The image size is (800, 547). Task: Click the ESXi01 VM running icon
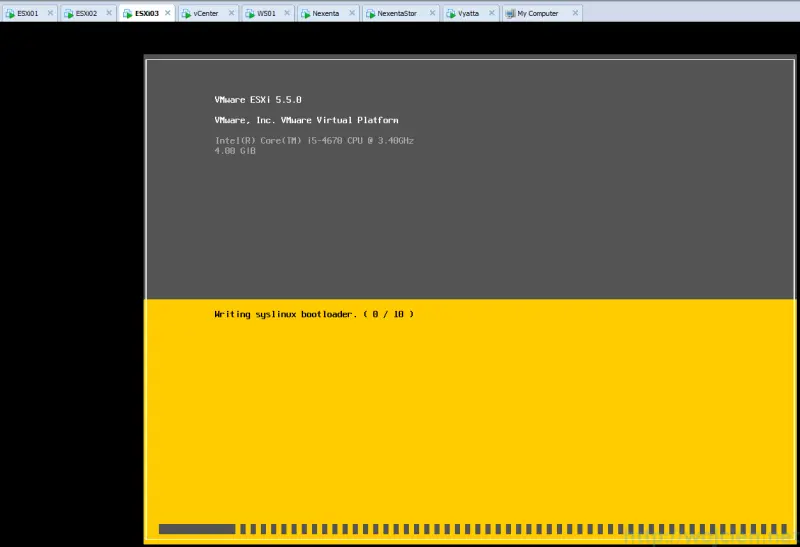[10, 14]
